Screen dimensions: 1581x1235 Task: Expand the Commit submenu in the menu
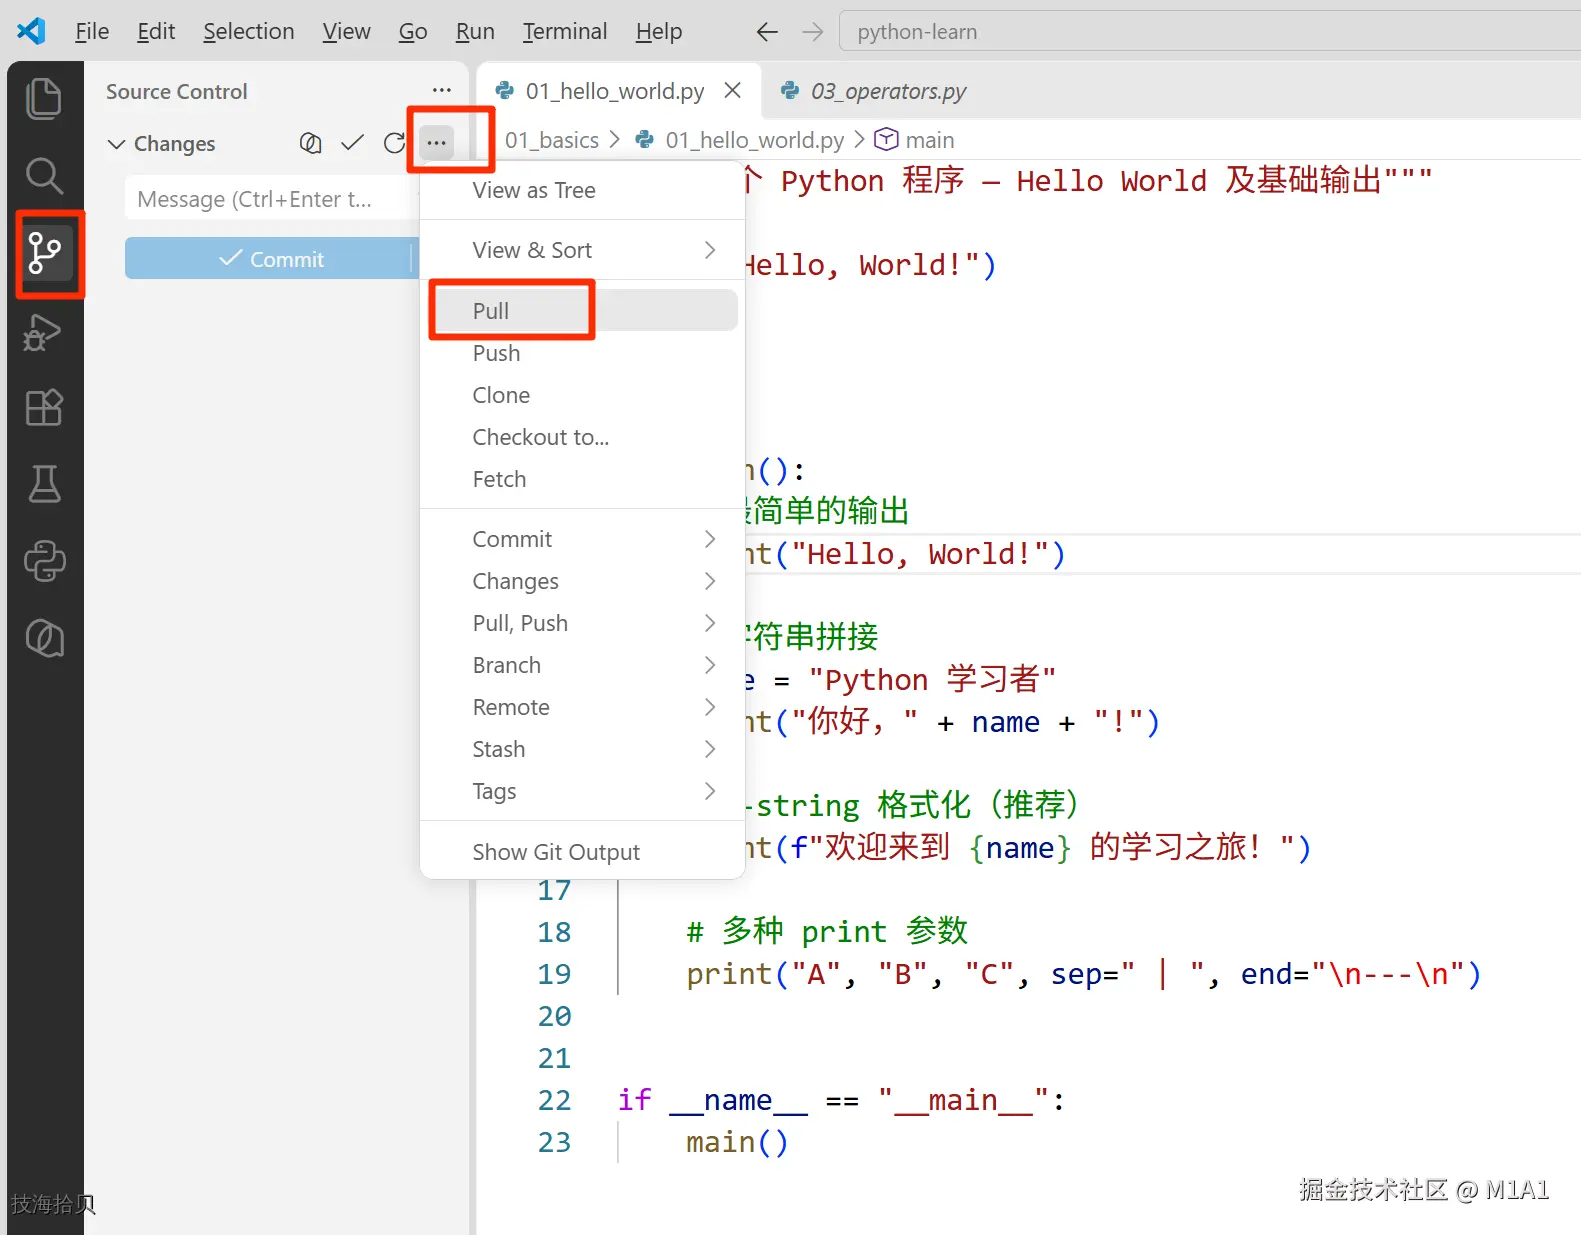pyautogui.click(x=582, y=539)
